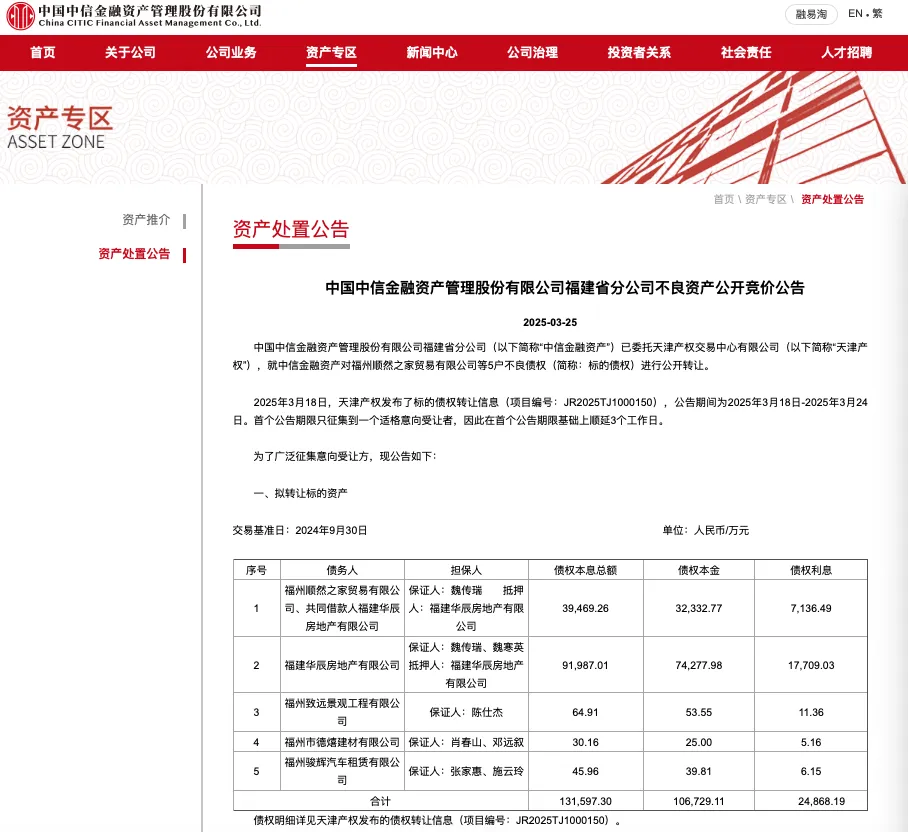The width and height of the screenshot is (908, 832).
Task: Click 交易基准日：2024年9月30日 text
Action: tap(300, 530)
